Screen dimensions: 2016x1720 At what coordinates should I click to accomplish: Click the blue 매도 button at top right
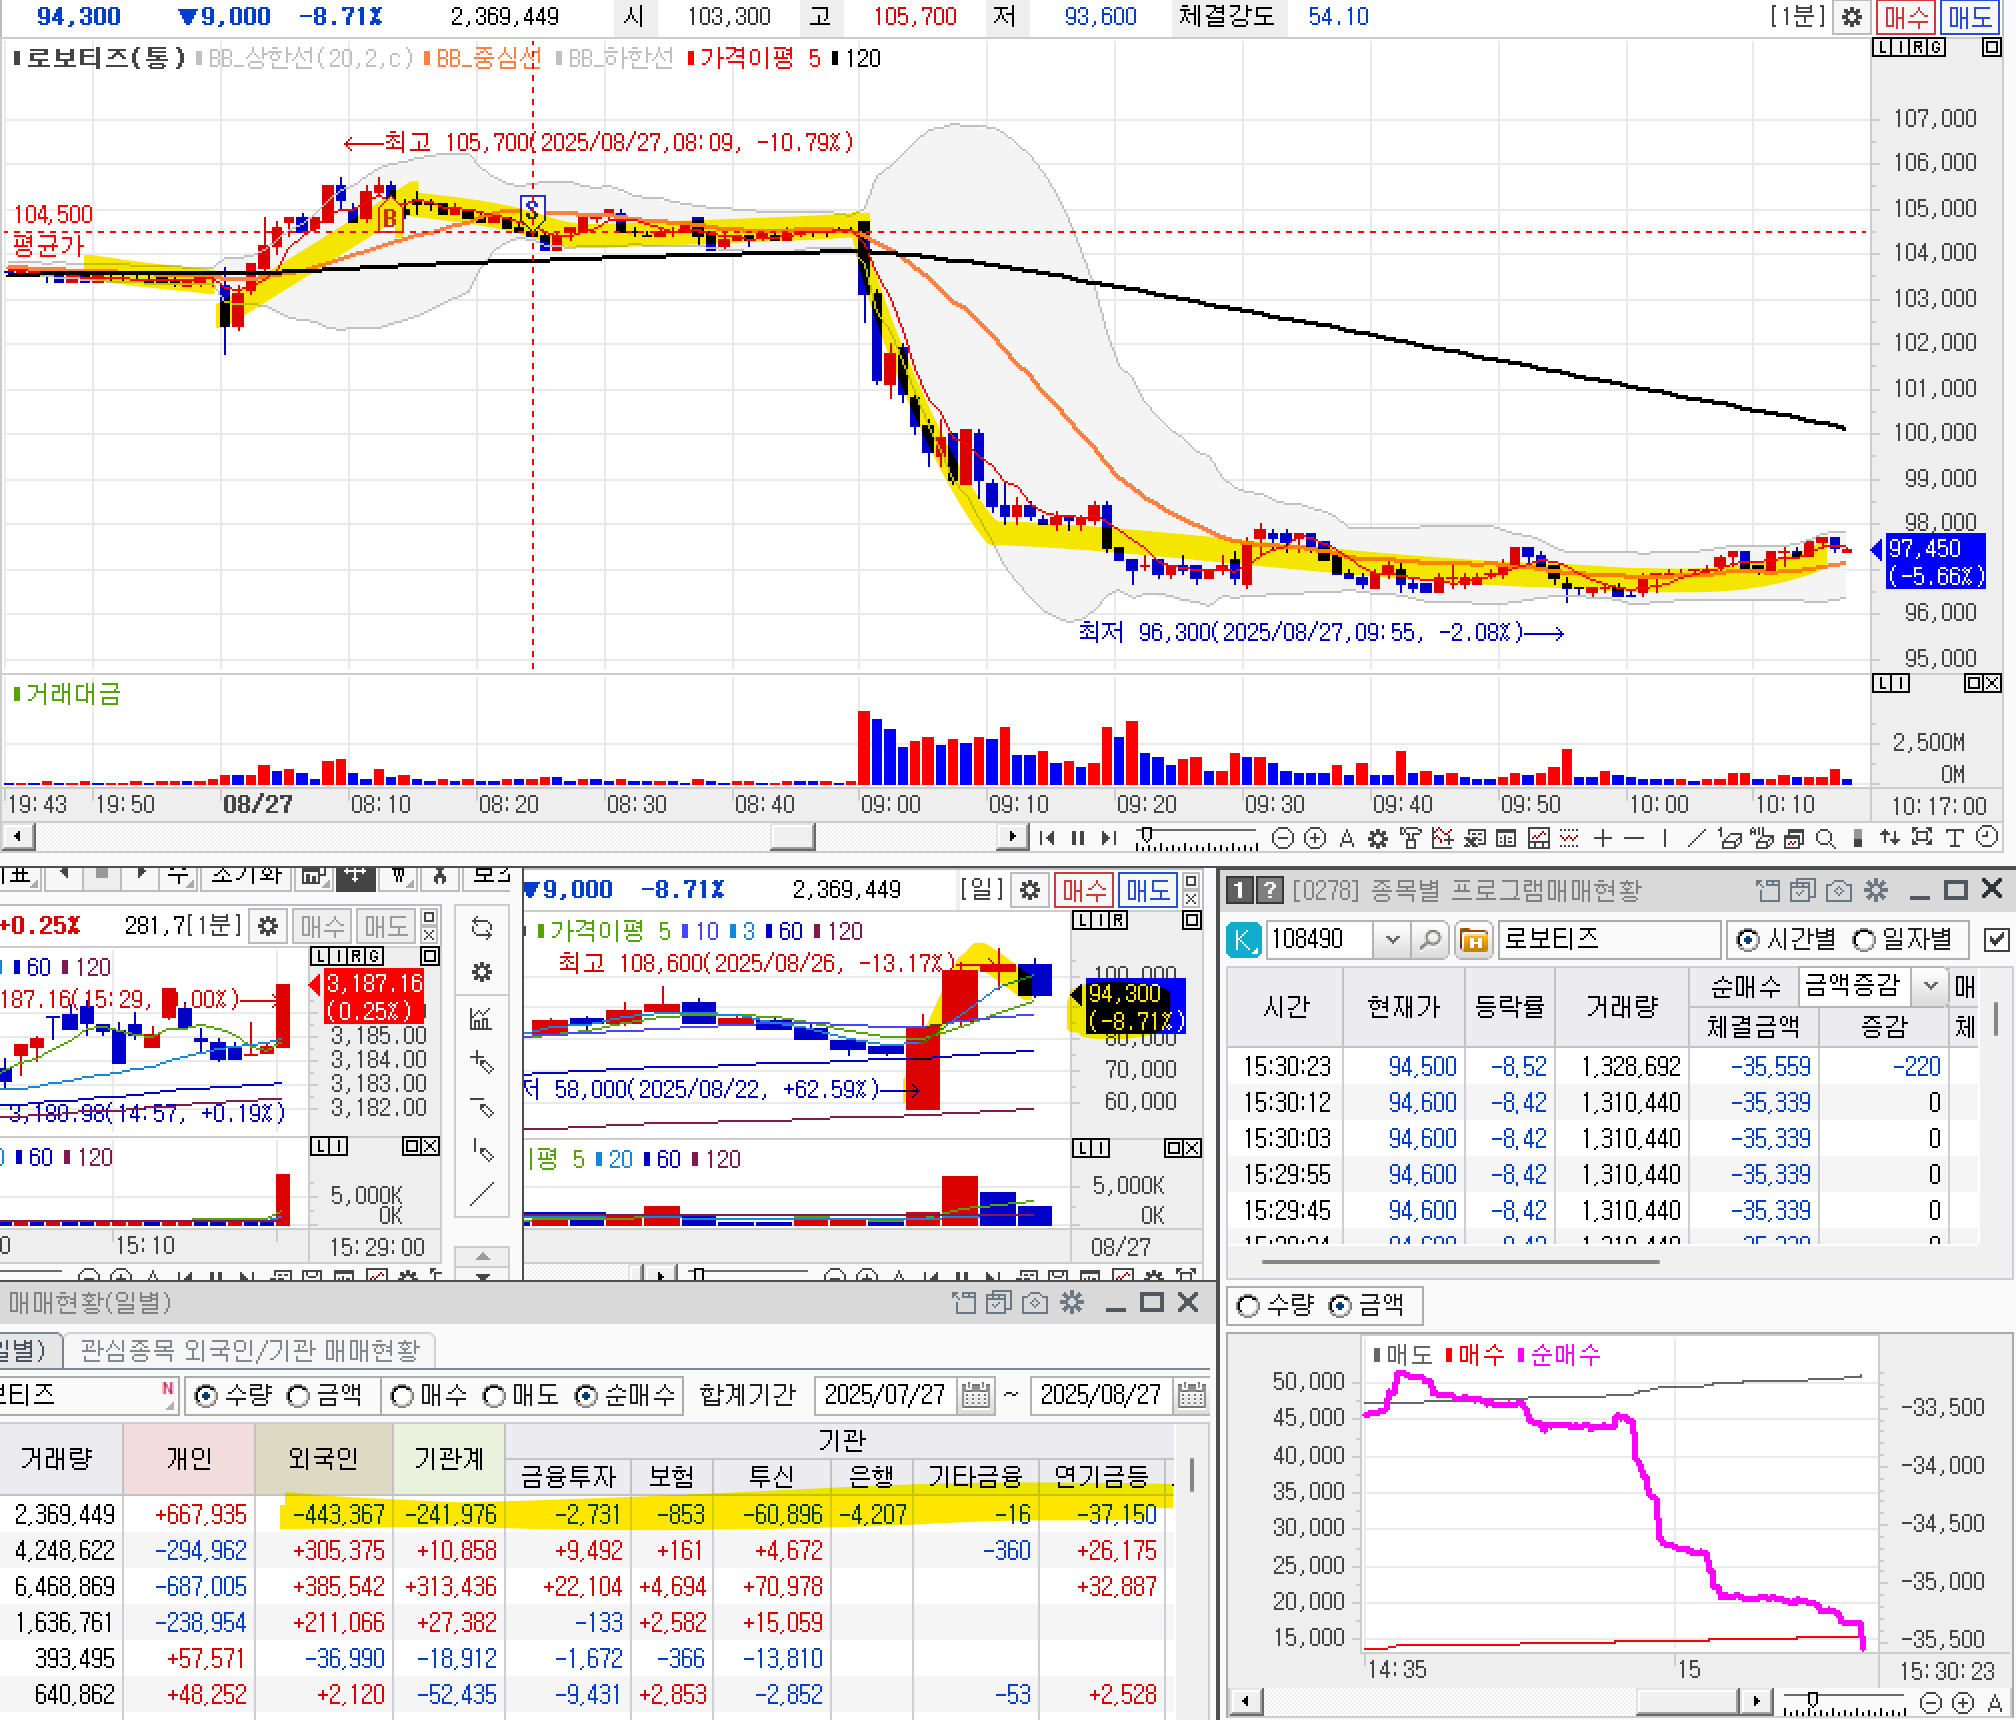1969,17
